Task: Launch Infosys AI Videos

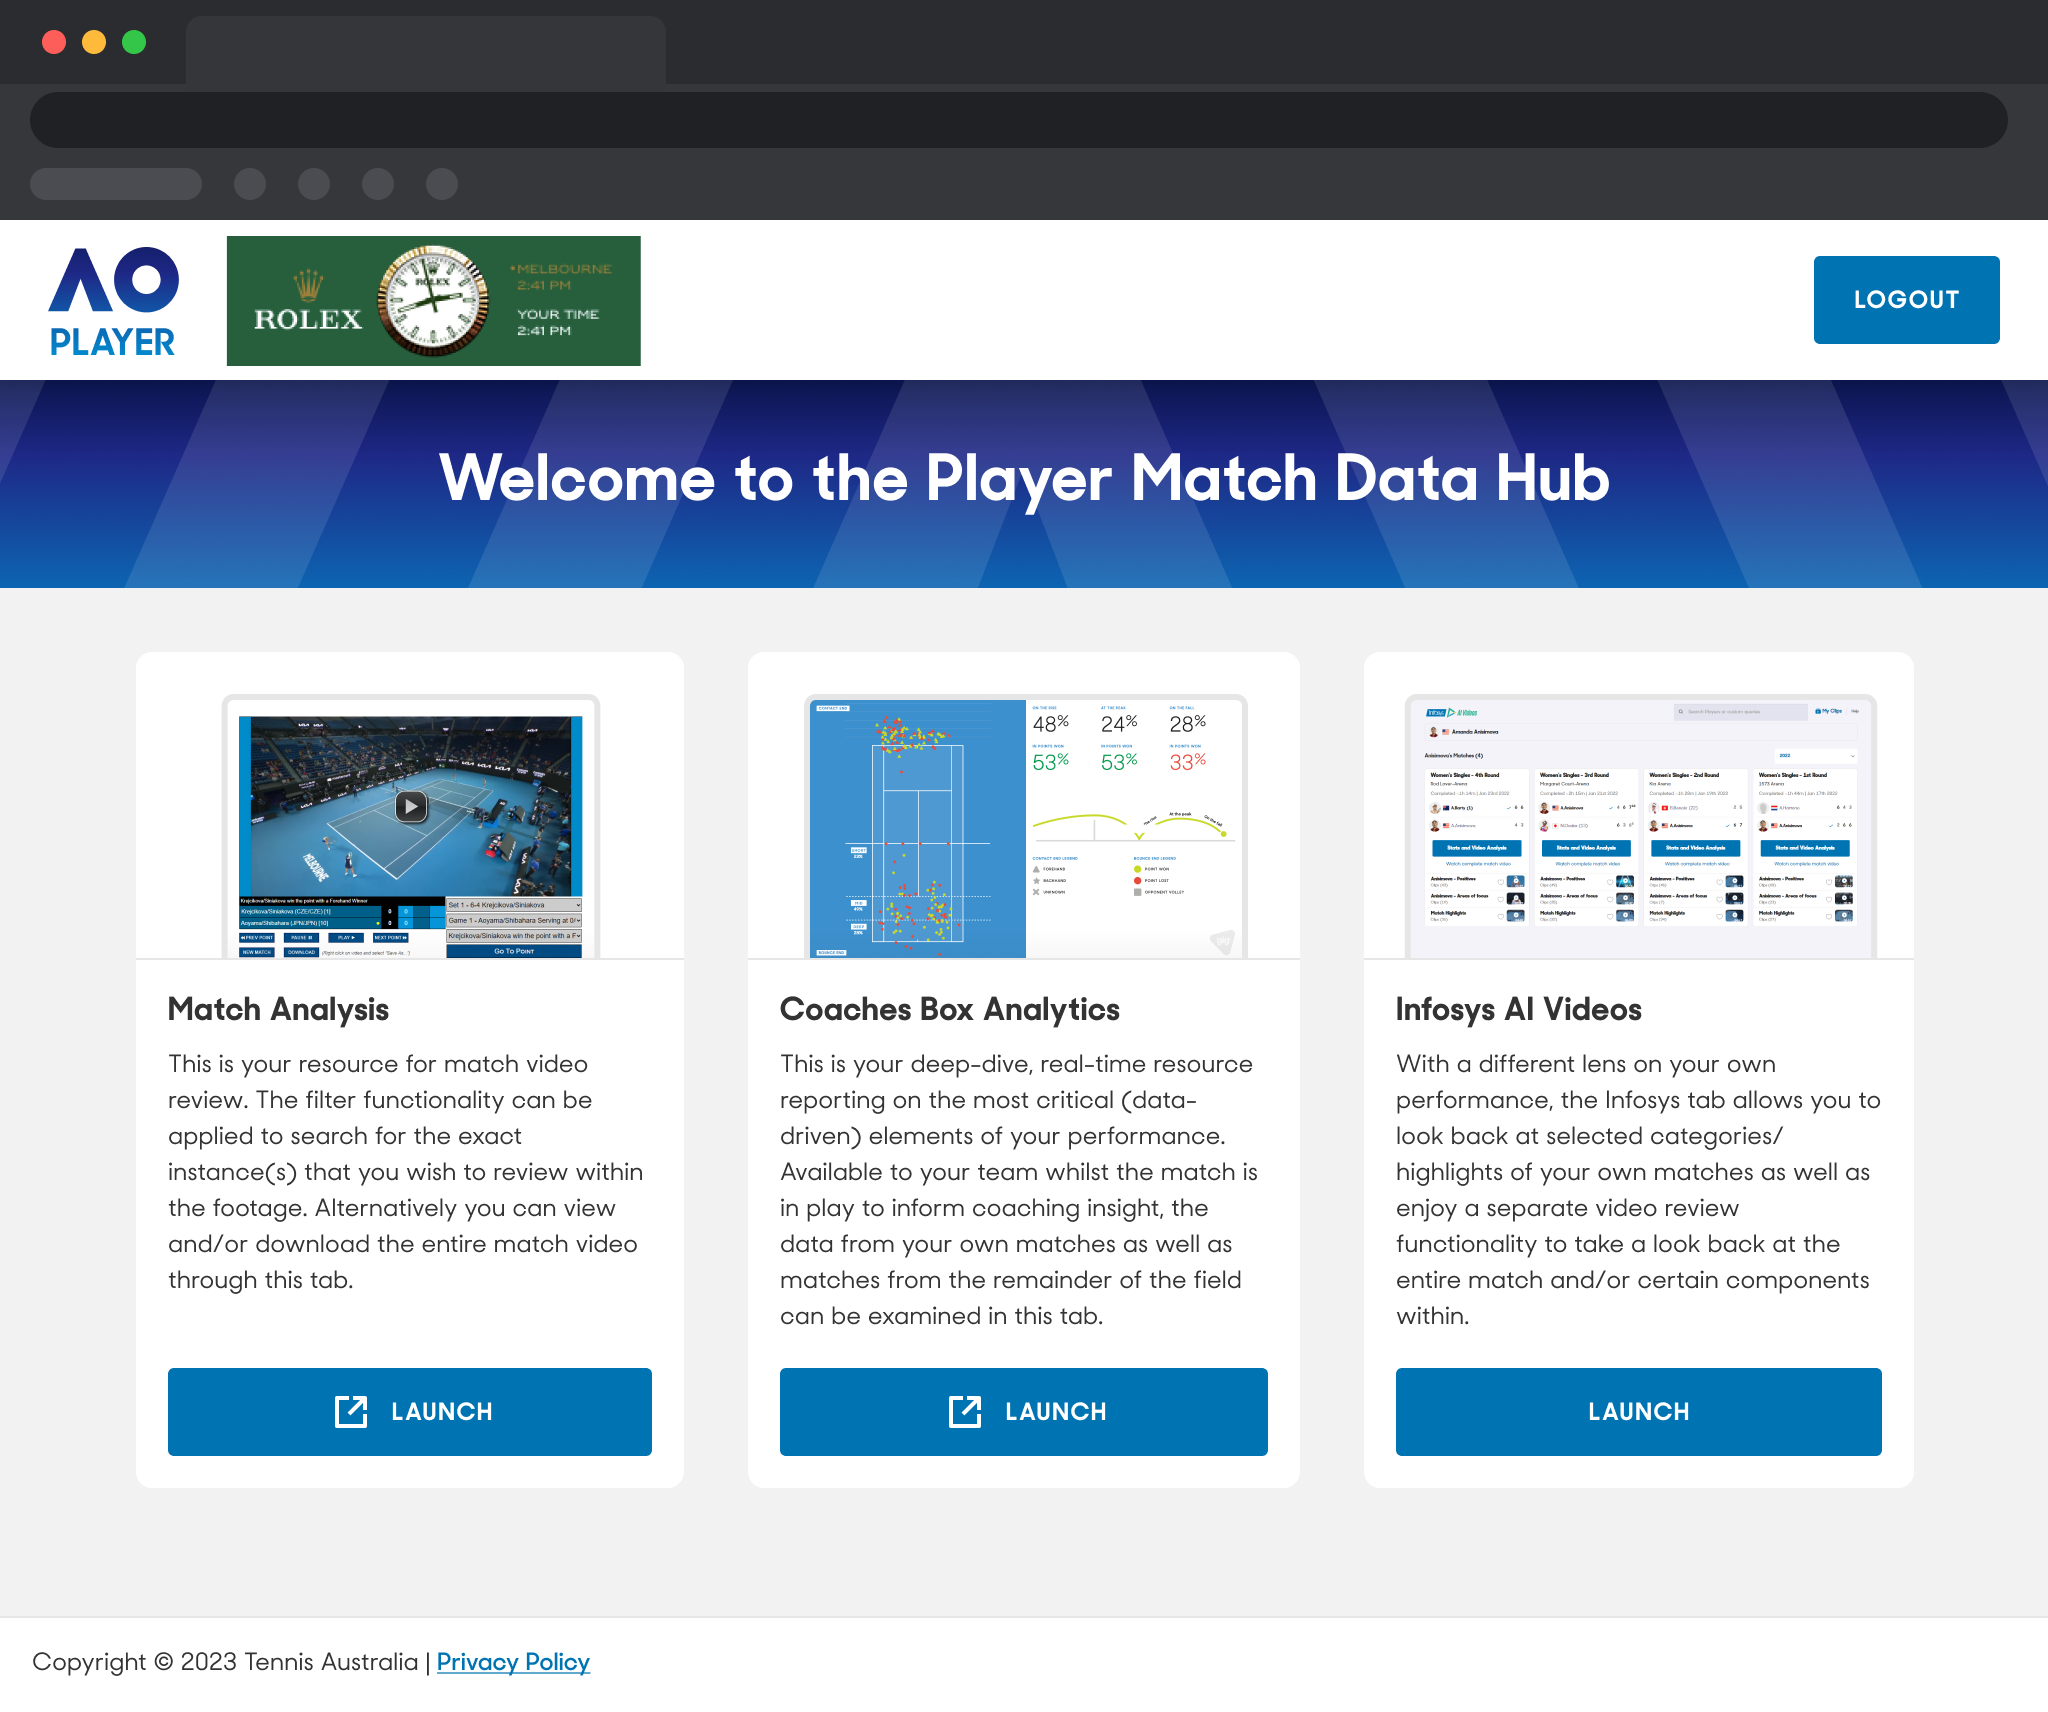Action: coord(1638,1411)
